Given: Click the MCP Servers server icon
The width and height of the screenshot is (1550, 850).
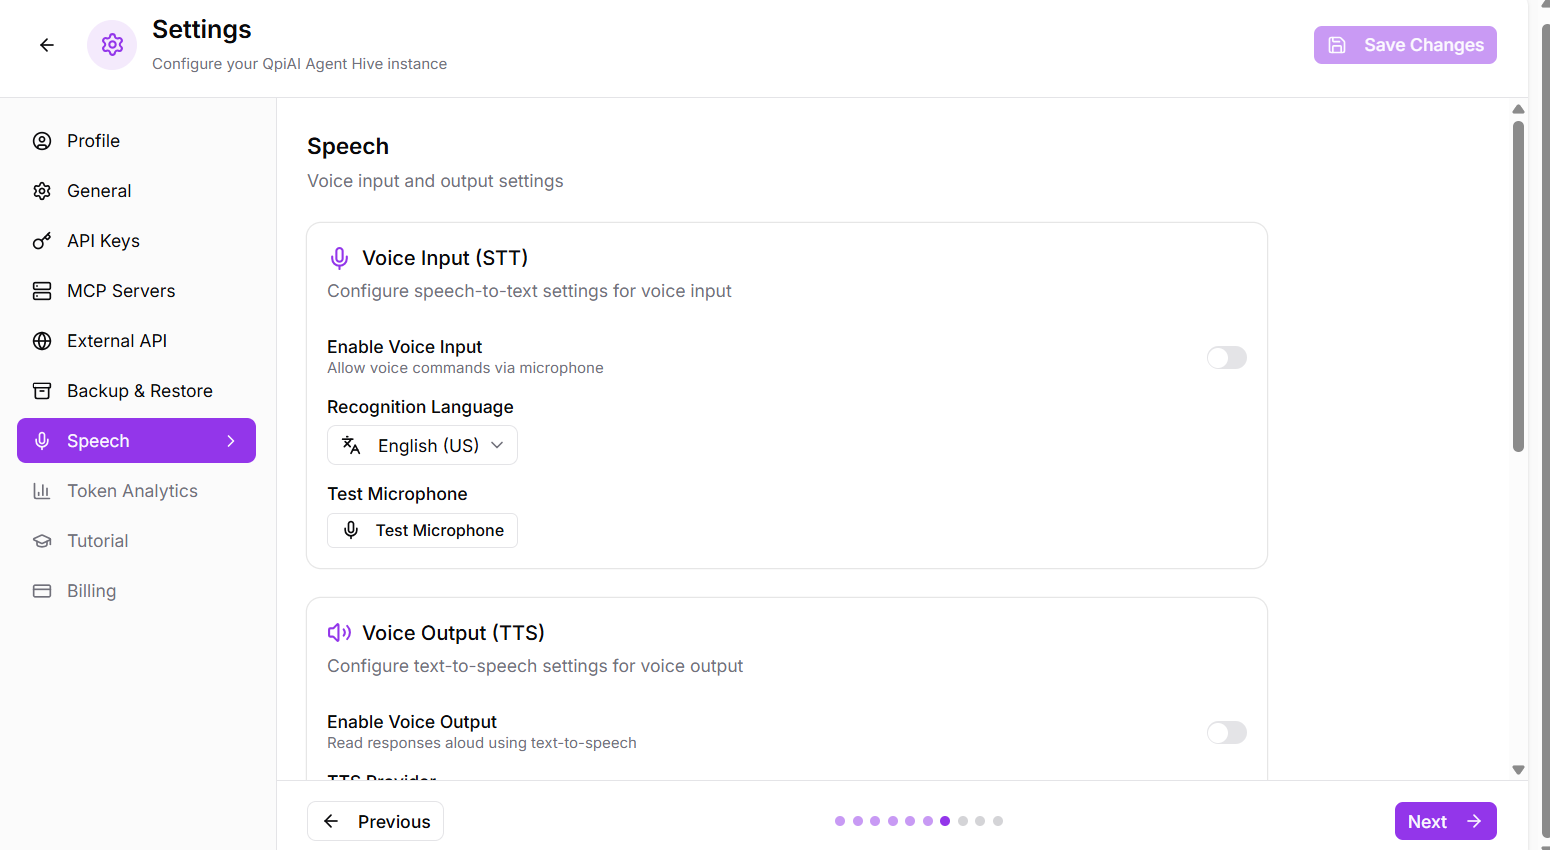Looking at the screenshot, I should (42, 291).
